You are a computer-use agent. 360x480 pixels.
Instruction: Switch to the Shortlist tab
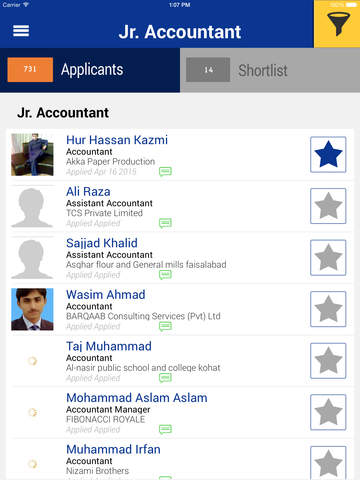[270, 70]
